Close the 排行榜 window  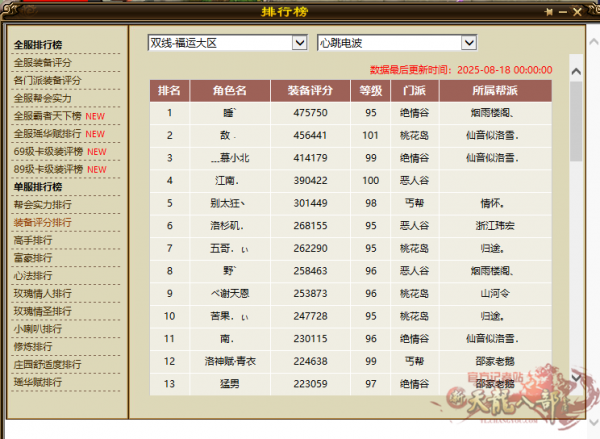click(577, 12)
